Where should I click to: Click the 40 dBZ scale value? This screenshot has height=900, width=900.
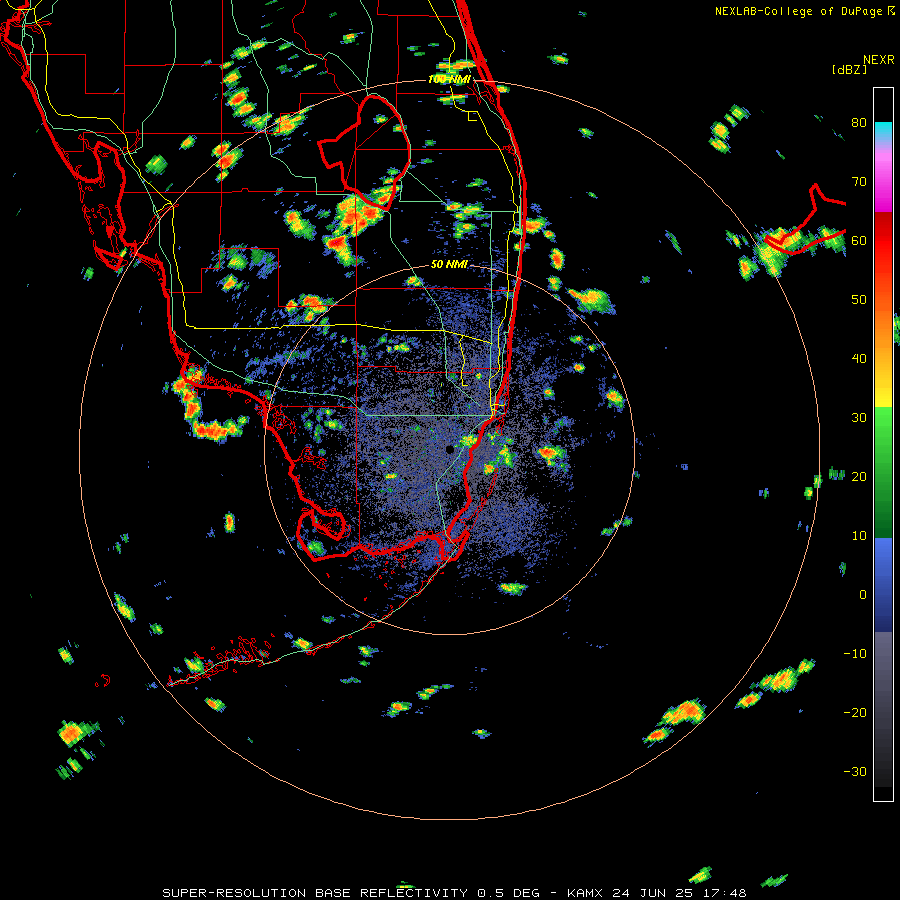[x=859, y=359]
